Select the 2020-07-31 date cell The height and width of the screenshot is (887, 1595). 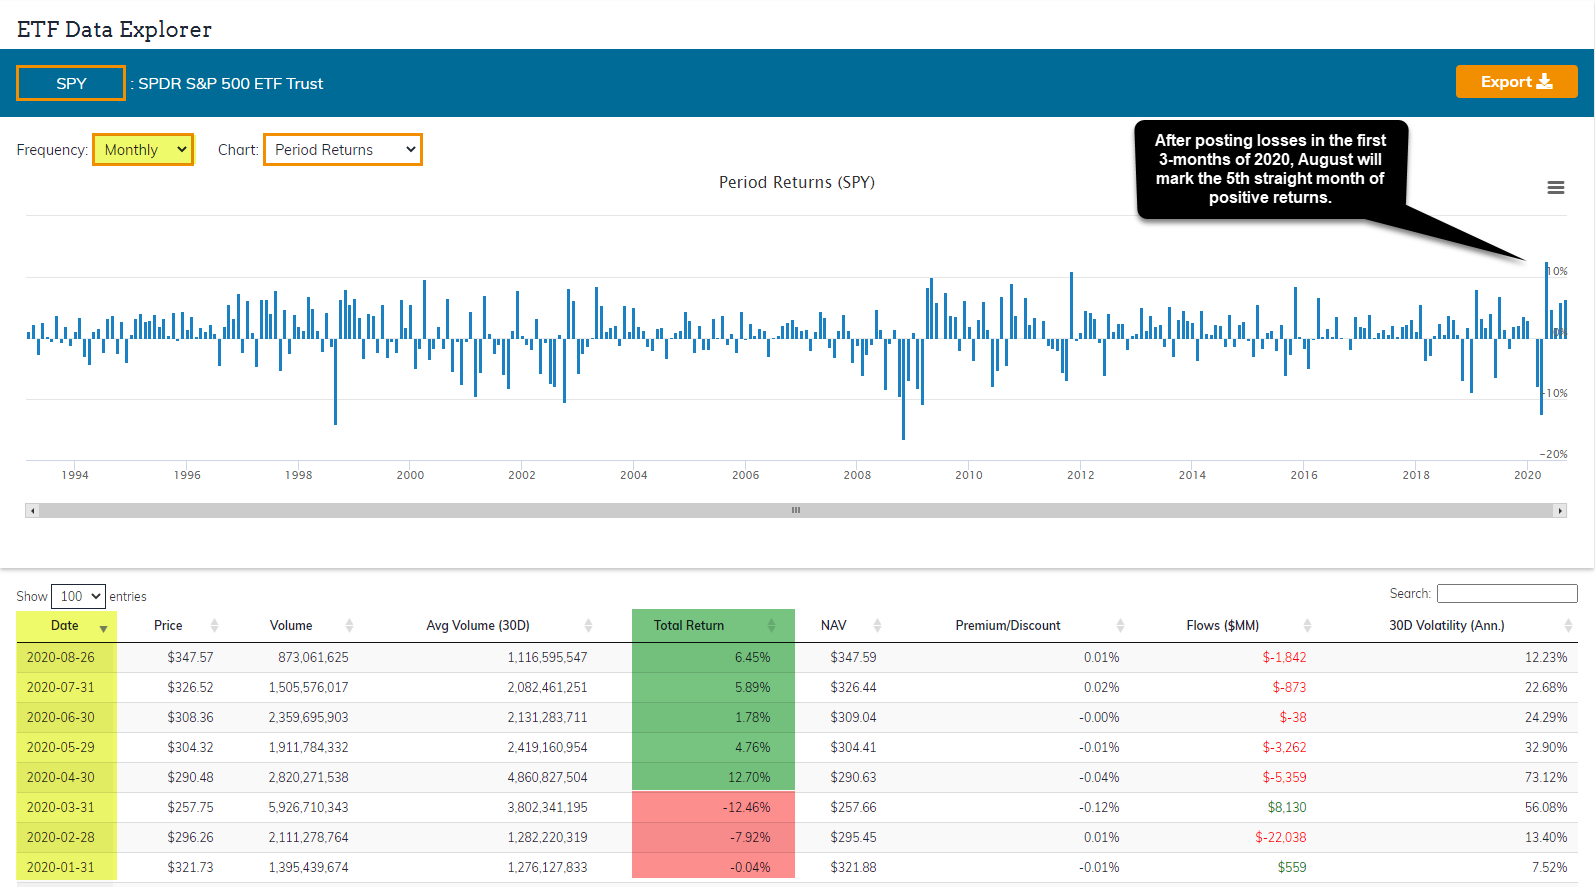[x=61, y=687]
